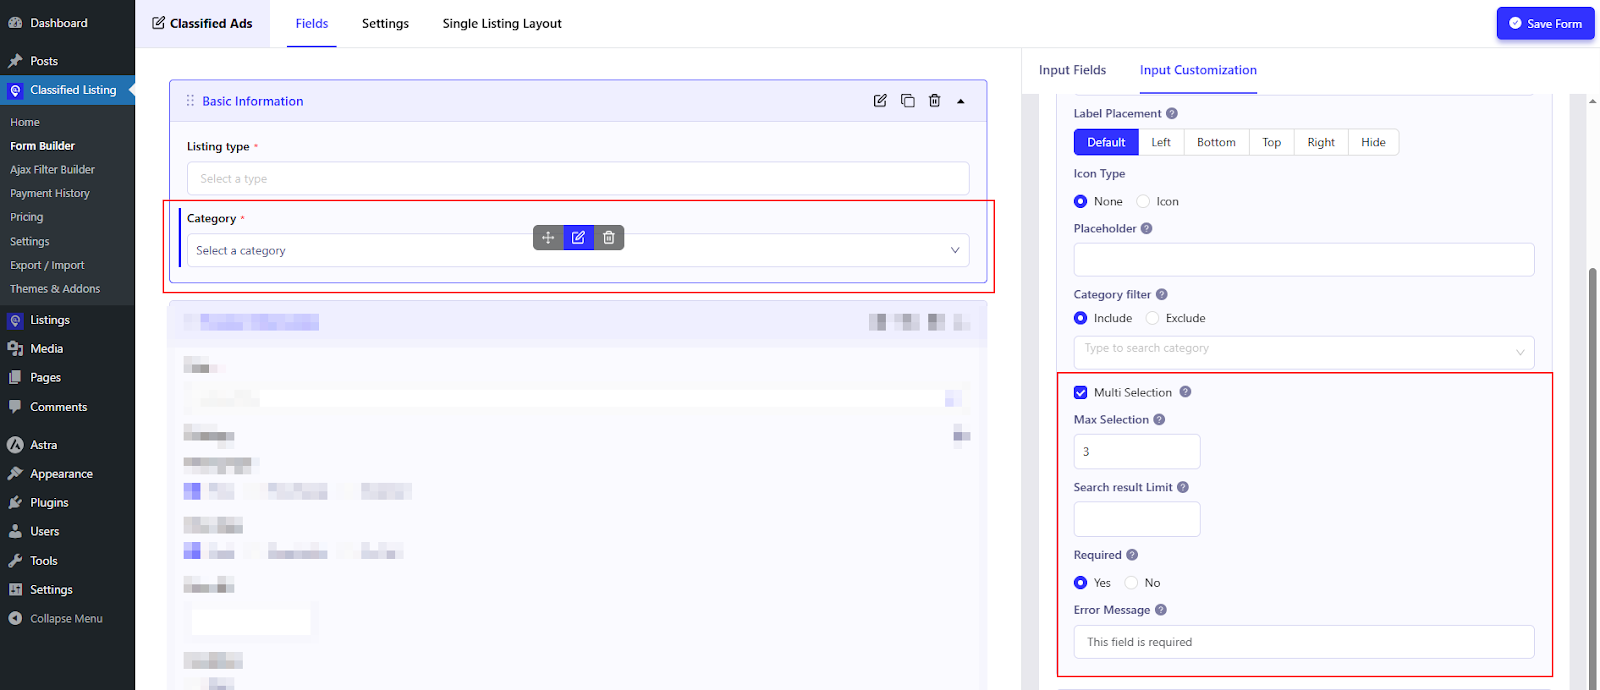The height and width of the screenshot is (690, 1600).
Task: Set label placement to Left
Action: click(1161, 142)
